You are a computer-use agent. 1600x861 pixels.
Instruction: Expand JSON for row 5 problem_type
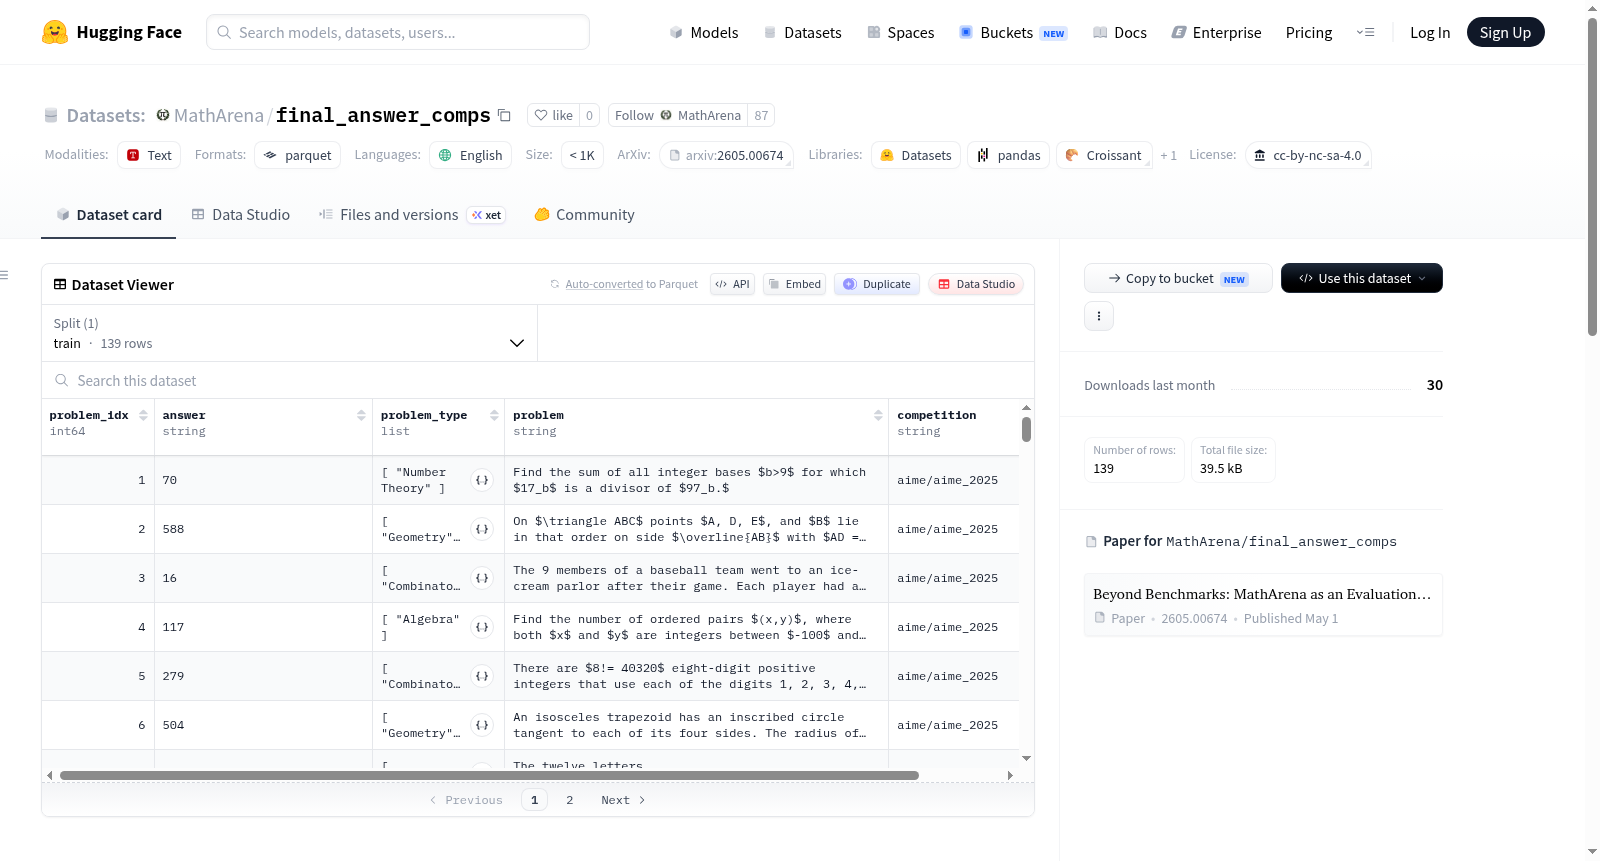coord(482,676)
